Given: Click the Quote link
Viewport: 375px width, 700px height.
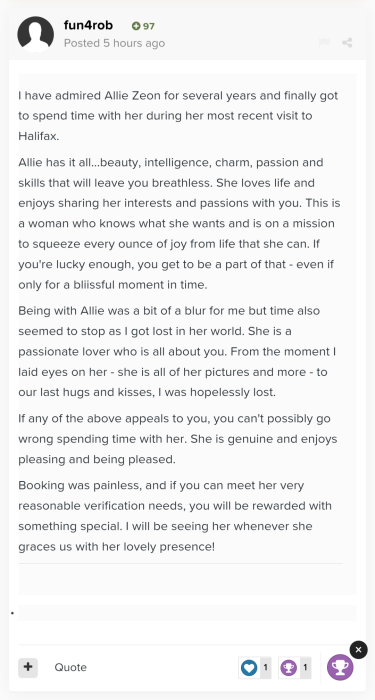Looking at the screenshot, I should pos(71,667).
